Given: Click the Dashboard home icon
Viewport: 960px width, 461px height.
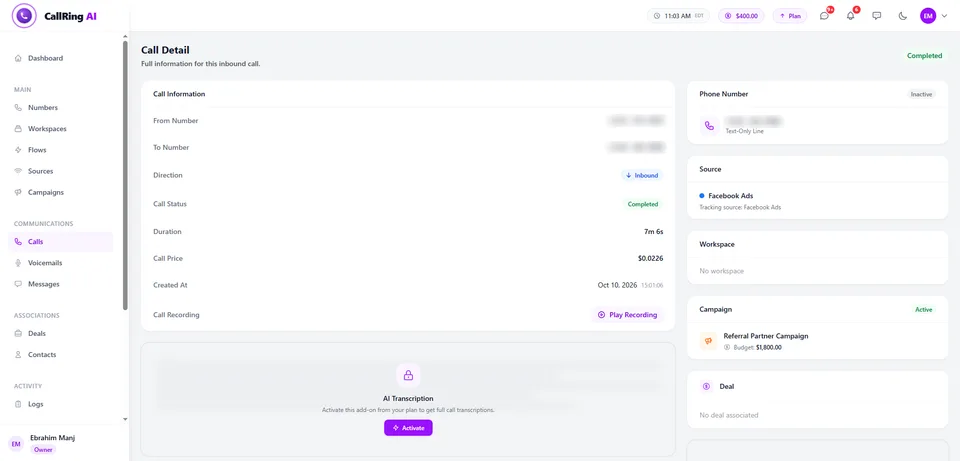Looking at the screenshot, I should 18,58.
